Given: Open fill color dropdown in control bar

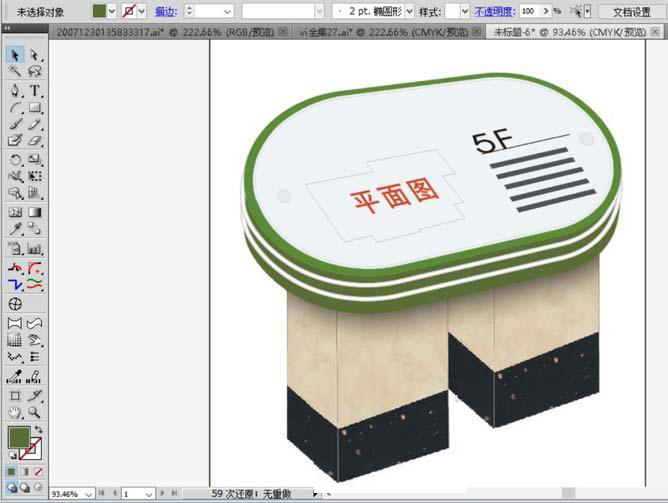Looking at the screenshot, I should click(x=112, y=11).
